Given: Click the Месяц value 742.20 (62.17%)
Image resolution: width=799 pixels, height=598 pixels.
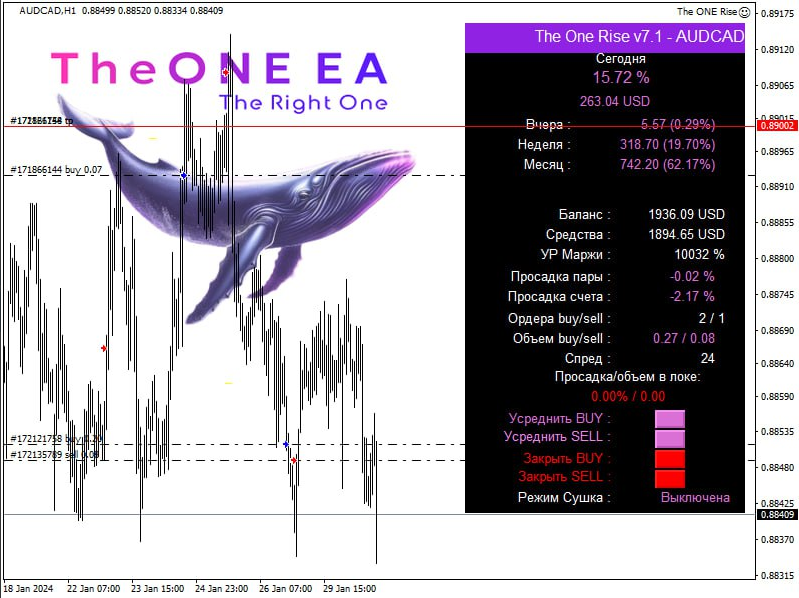Looking at the screenshot, I should [x=668, y=165].
